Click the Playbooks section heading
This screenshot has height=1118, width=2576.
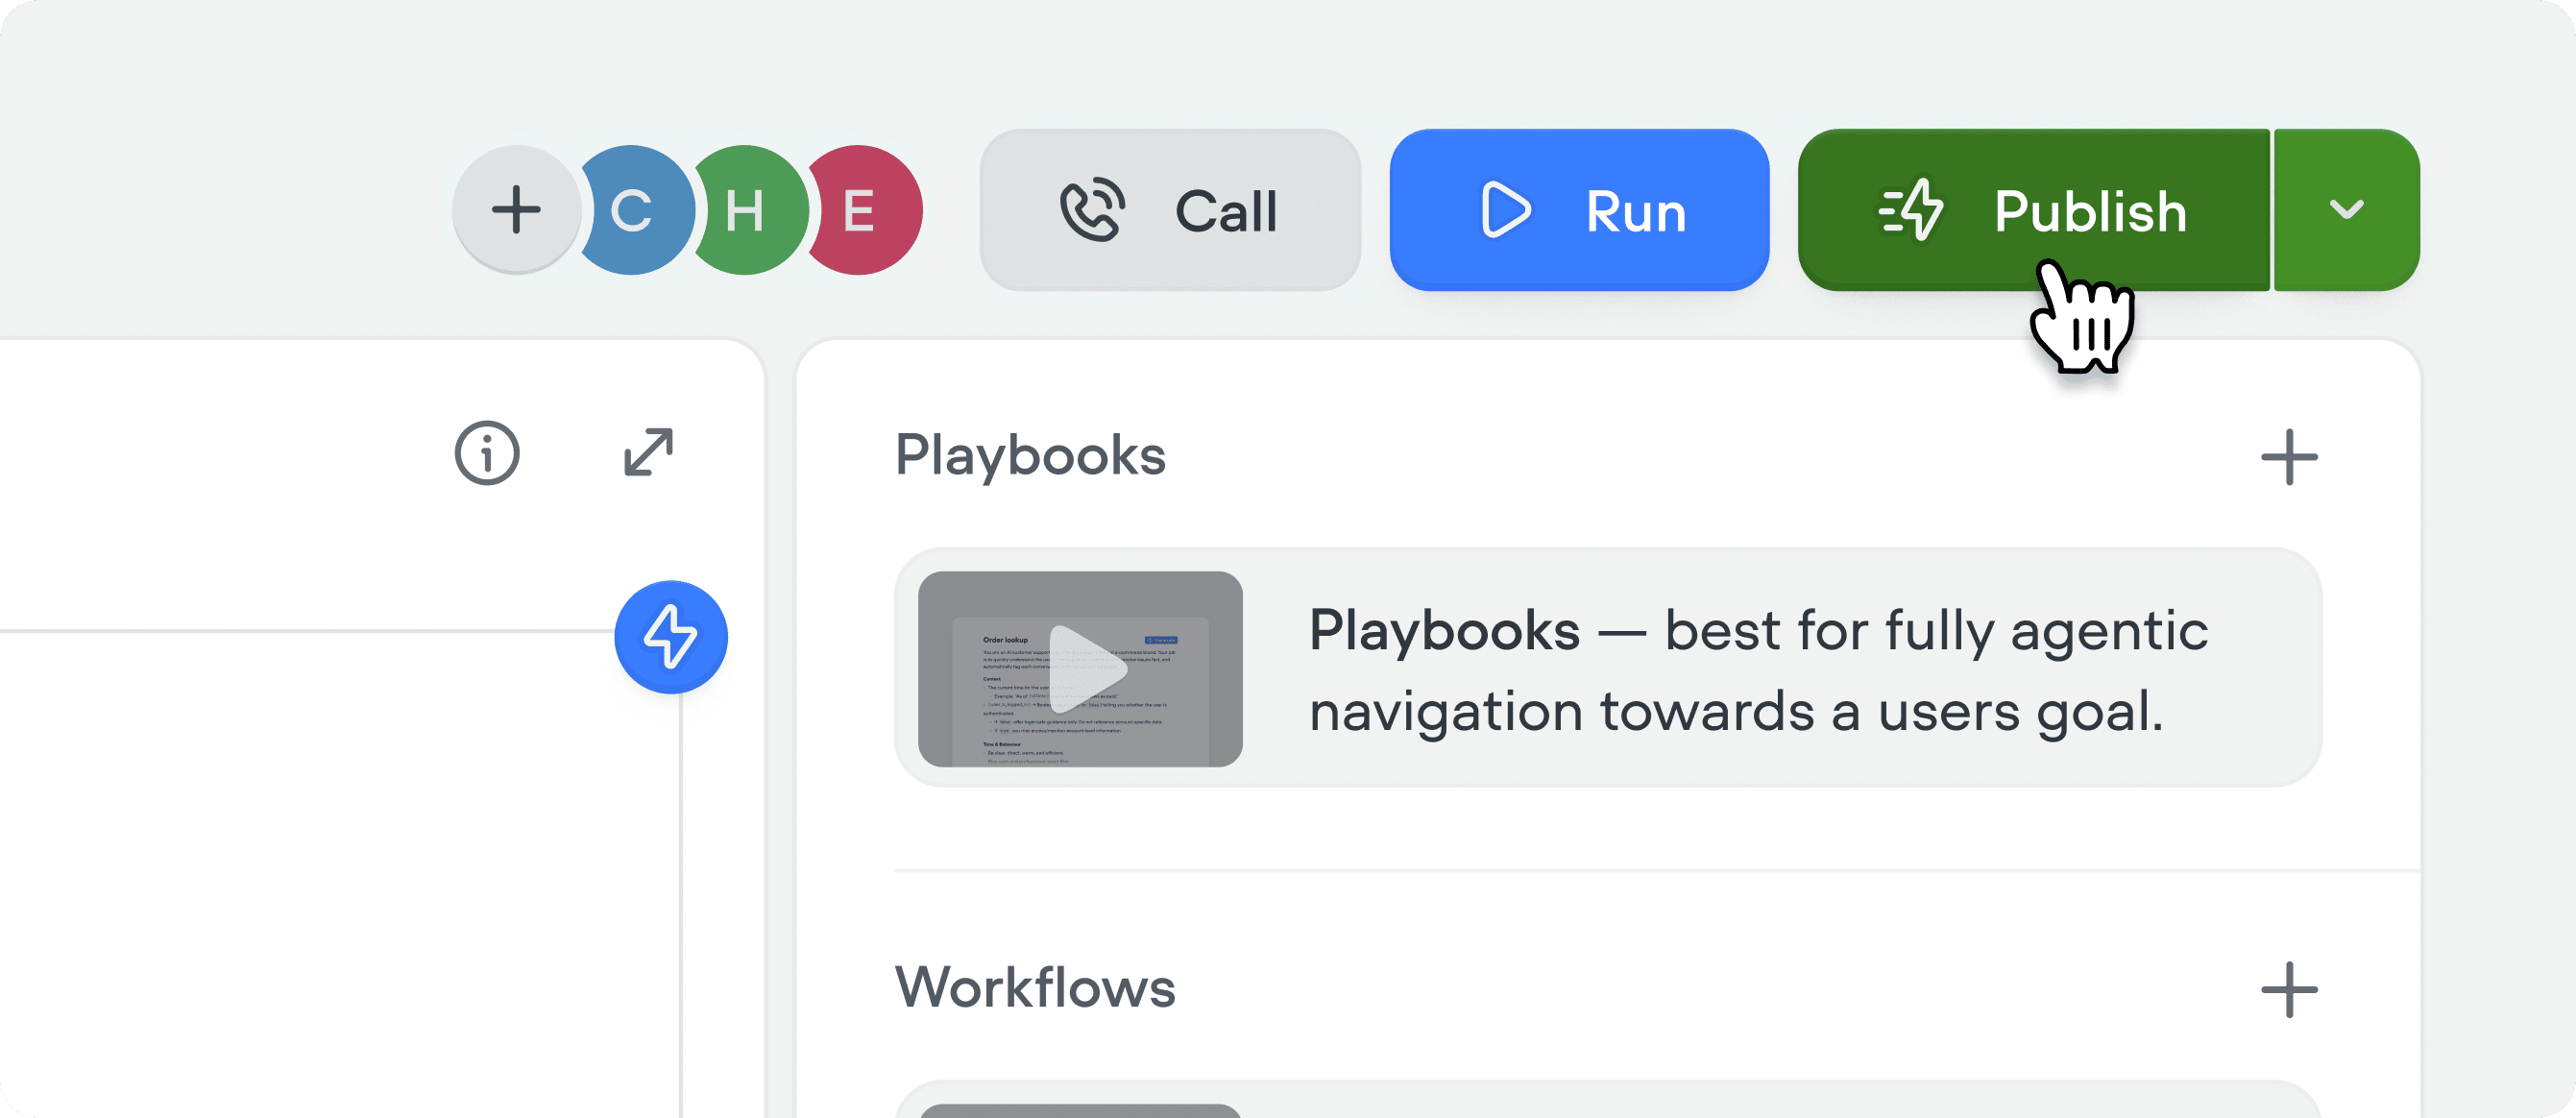point(1030,455)
